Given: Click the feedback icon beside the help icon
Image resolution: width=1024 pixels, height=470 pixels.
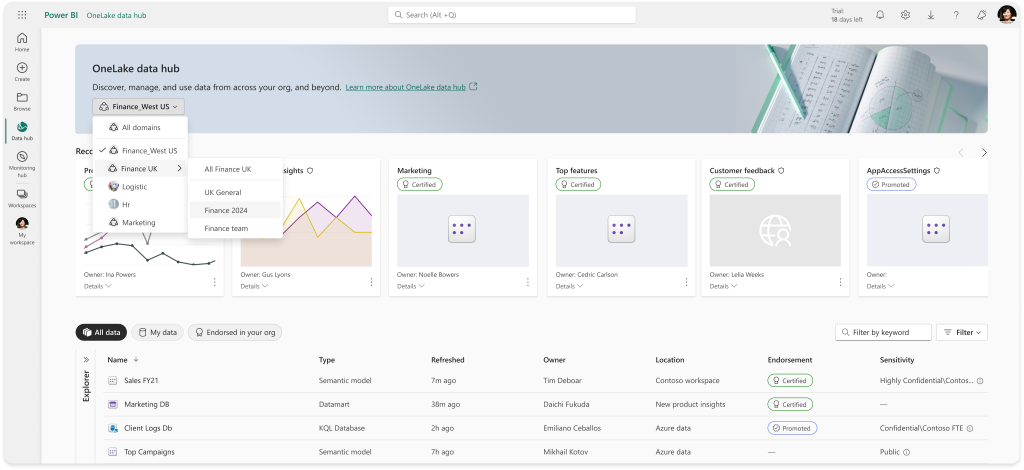Looking at the screenshot, I should 982,15.
